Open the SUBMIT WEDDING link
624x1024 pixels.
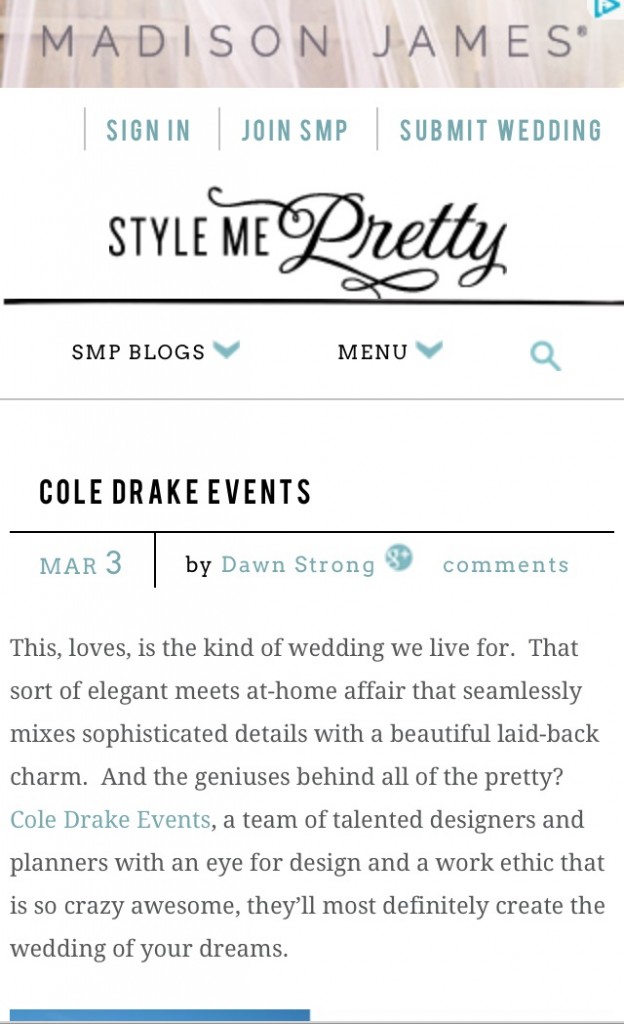coord(501,131)
